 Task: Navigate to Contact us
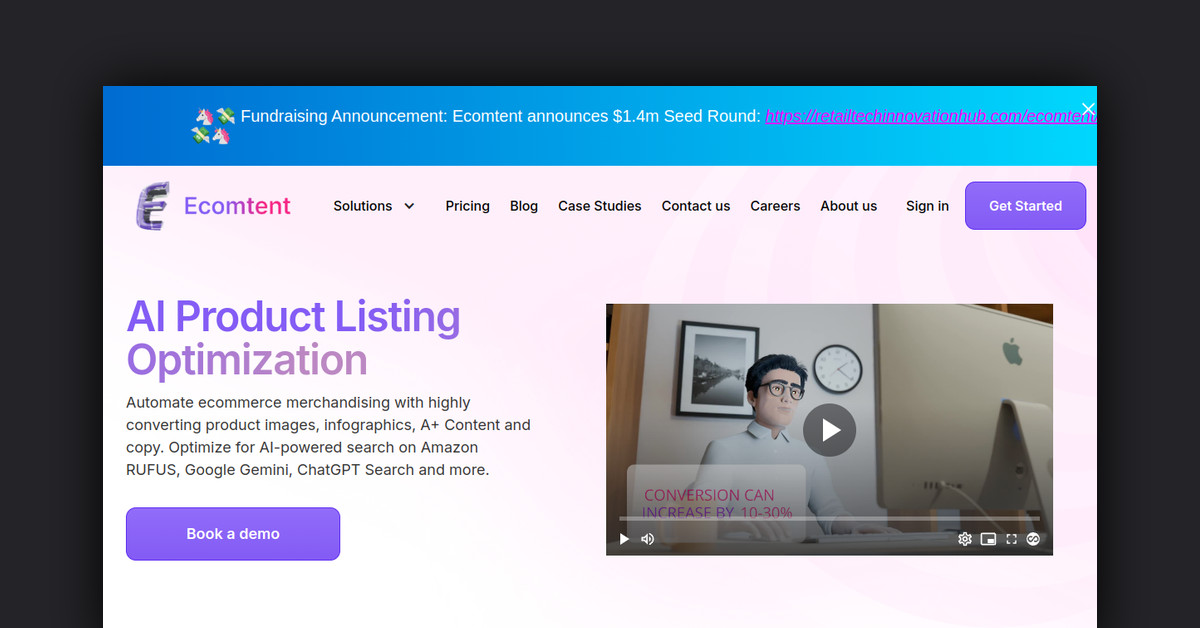(696, 206)
